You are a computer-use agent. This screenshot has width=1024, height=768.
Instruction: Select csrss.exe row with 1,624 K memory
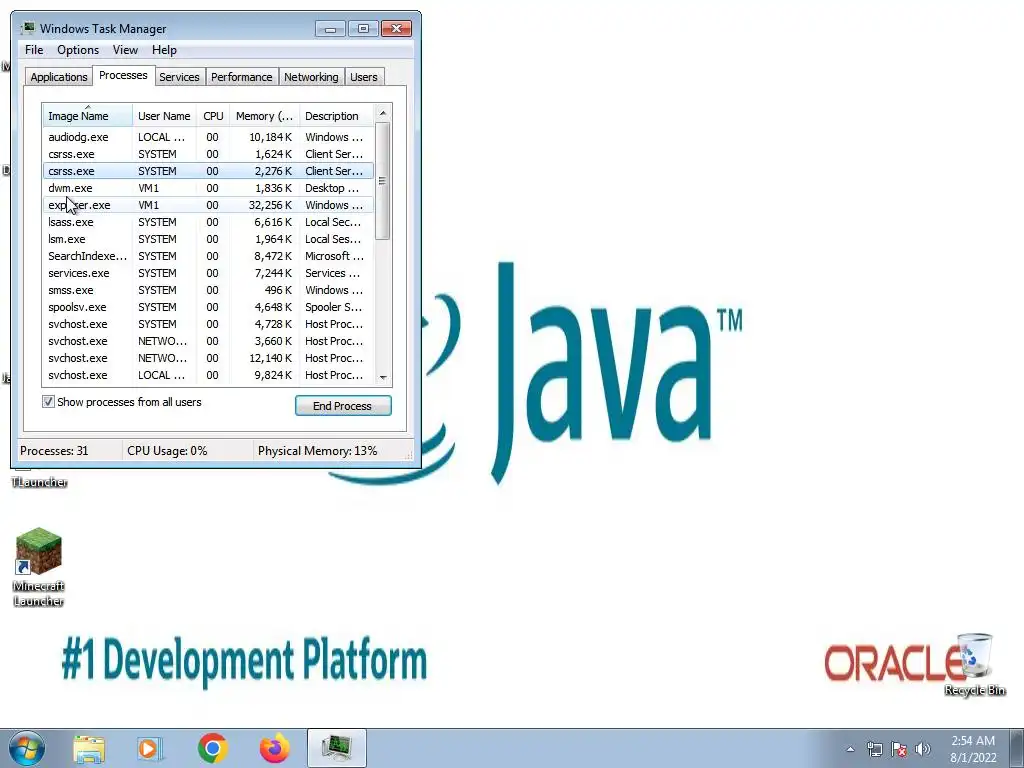208,154
